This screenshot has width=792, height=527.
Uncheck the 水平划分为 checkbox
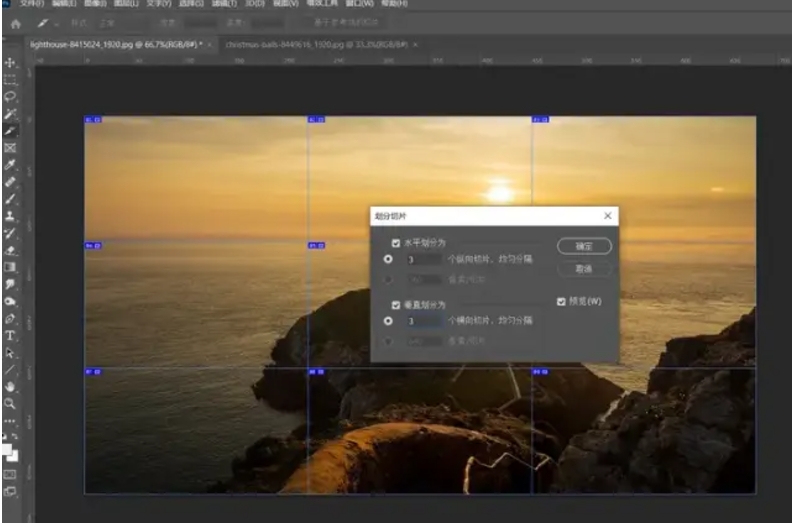pyautogui.click(x=396, y=243)
